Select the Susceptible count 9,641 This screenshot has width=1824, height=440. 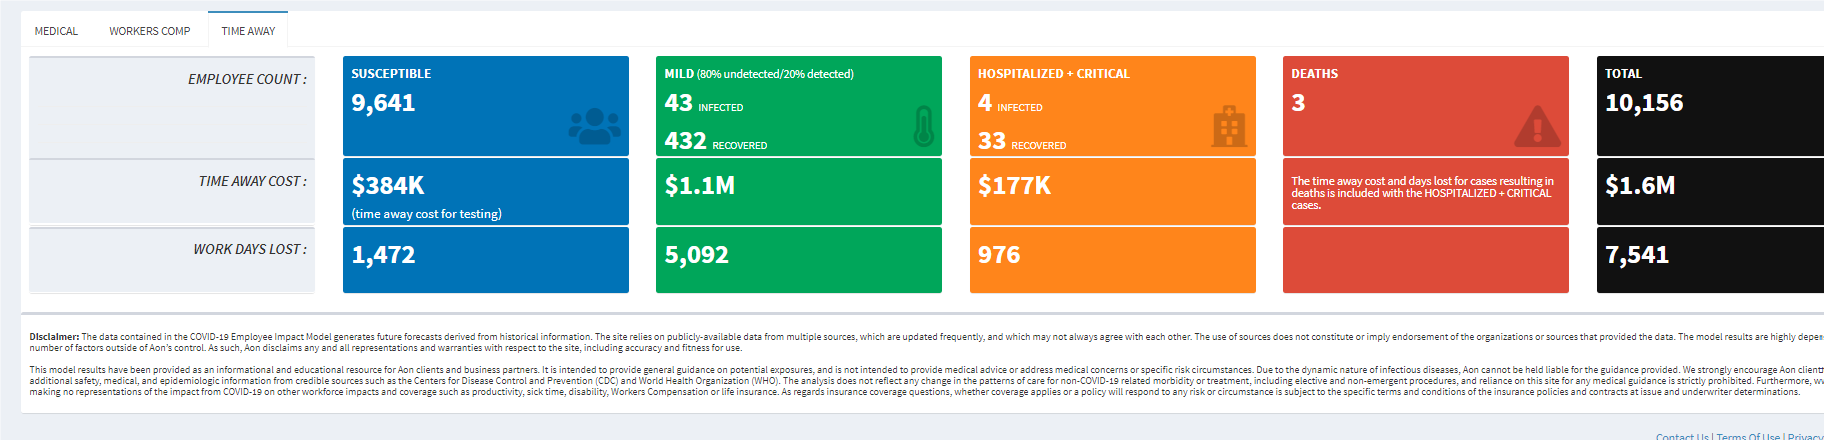click(383, 103)
